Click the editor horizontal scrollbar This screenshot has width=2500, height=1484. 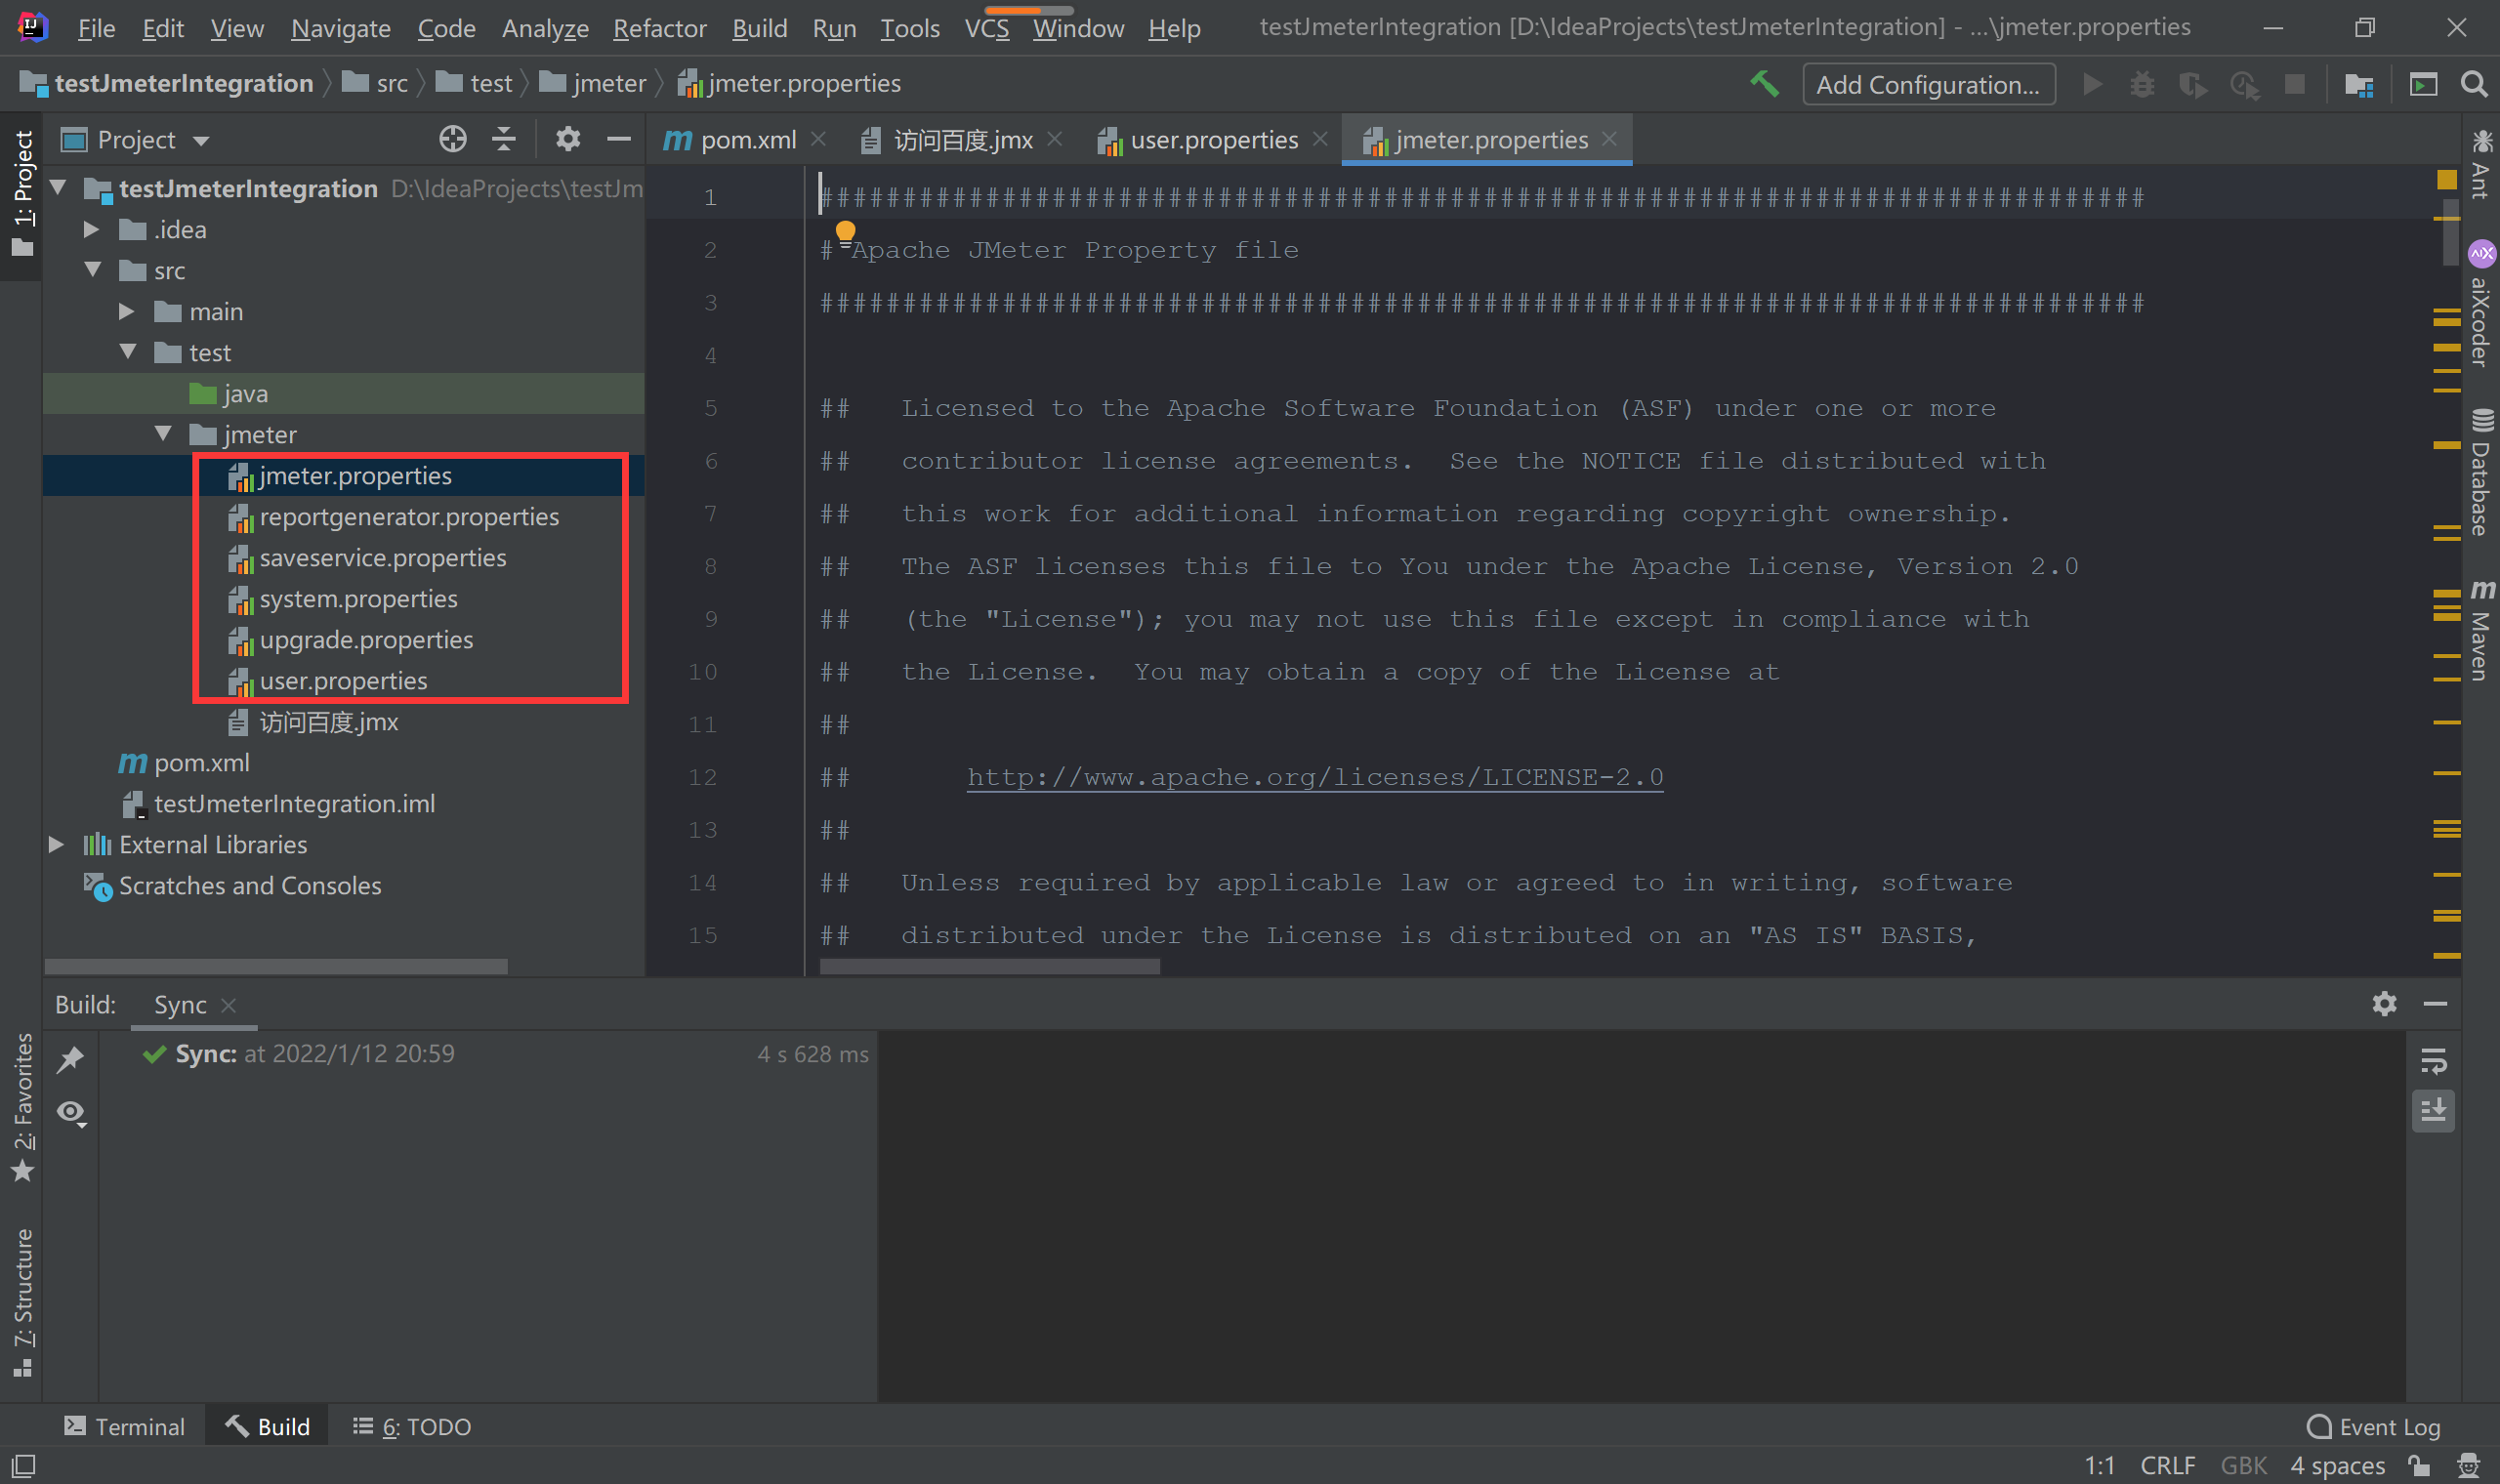pos(989,966)
